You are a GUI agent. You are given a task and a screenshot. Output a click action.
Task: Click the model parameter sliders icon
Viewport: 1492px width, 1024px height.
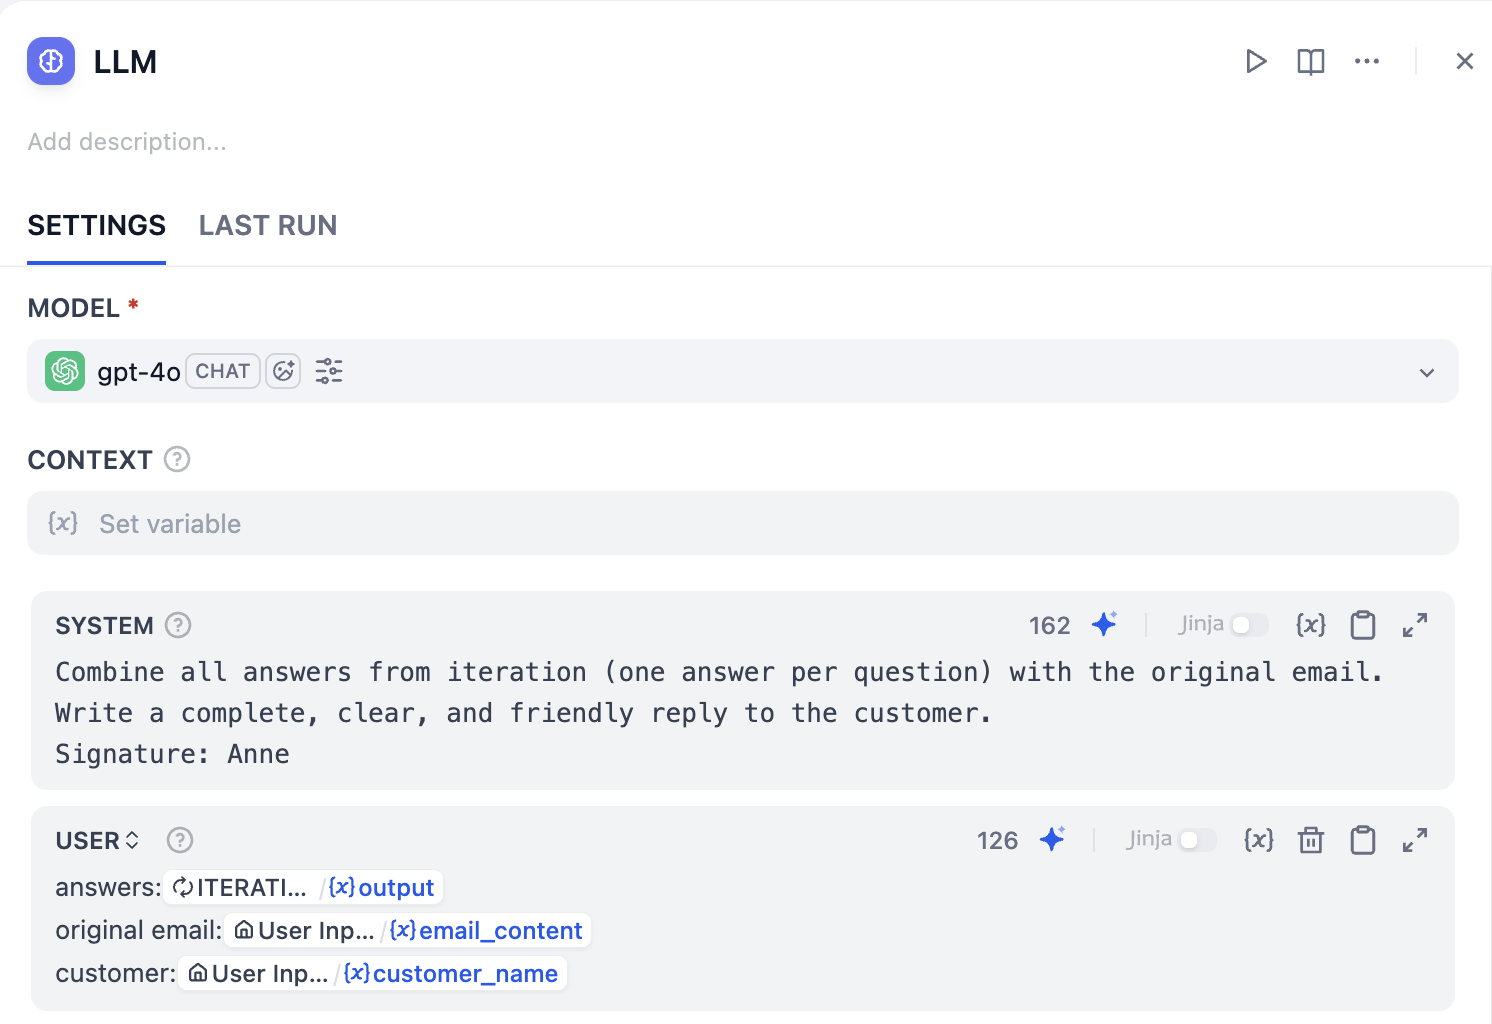(329, 372)
